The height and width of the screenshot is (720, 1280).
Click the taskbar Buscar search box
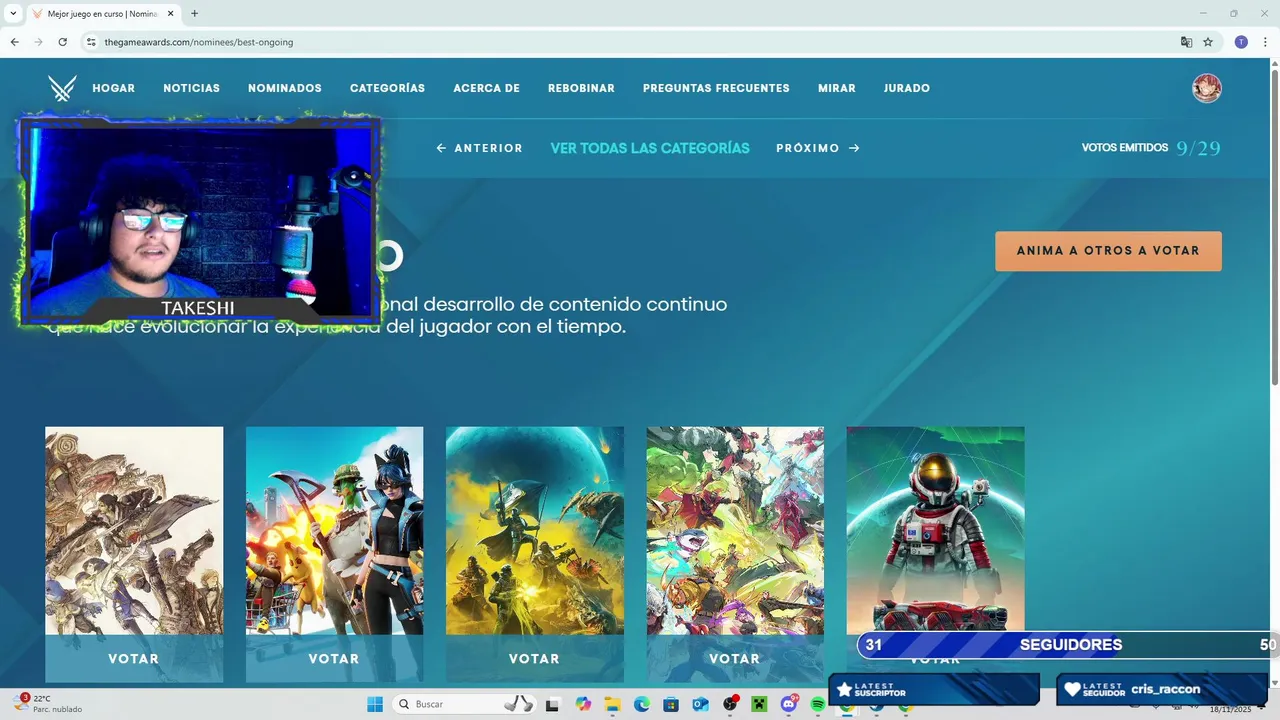coord(465,704)
